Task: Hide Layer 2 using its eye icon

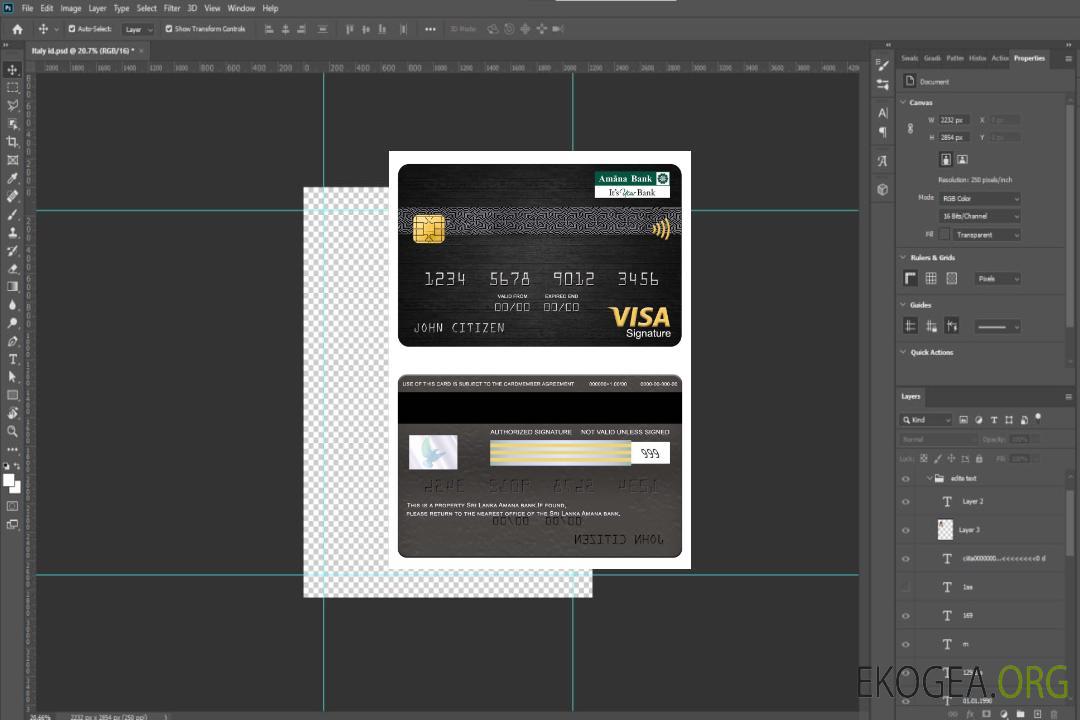Action: (906, 502)
